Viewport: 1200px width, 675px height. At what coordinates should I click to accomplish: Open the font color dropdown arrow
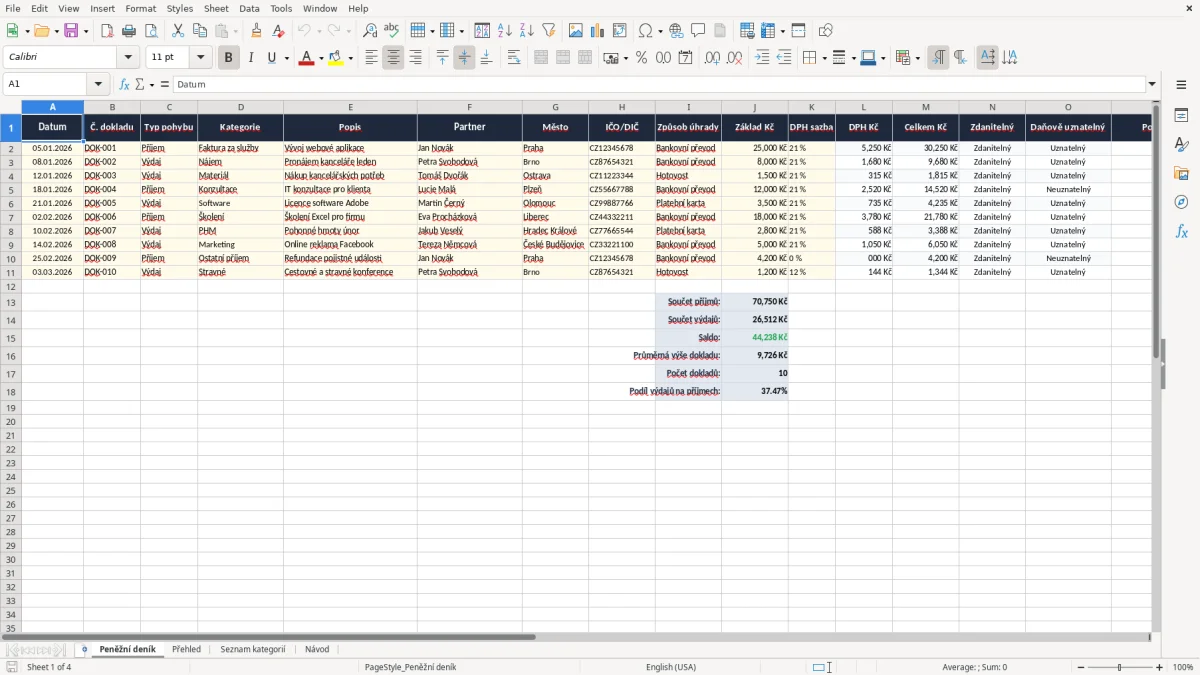point(321,58)
